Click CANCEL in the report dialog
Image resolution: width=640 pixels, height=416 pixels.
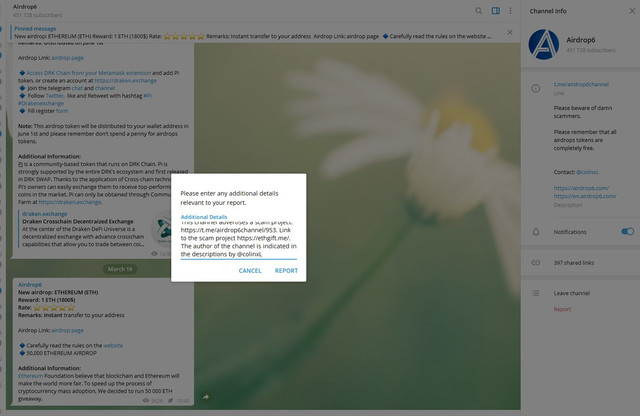pyautogui.click(x=250, y=271)
